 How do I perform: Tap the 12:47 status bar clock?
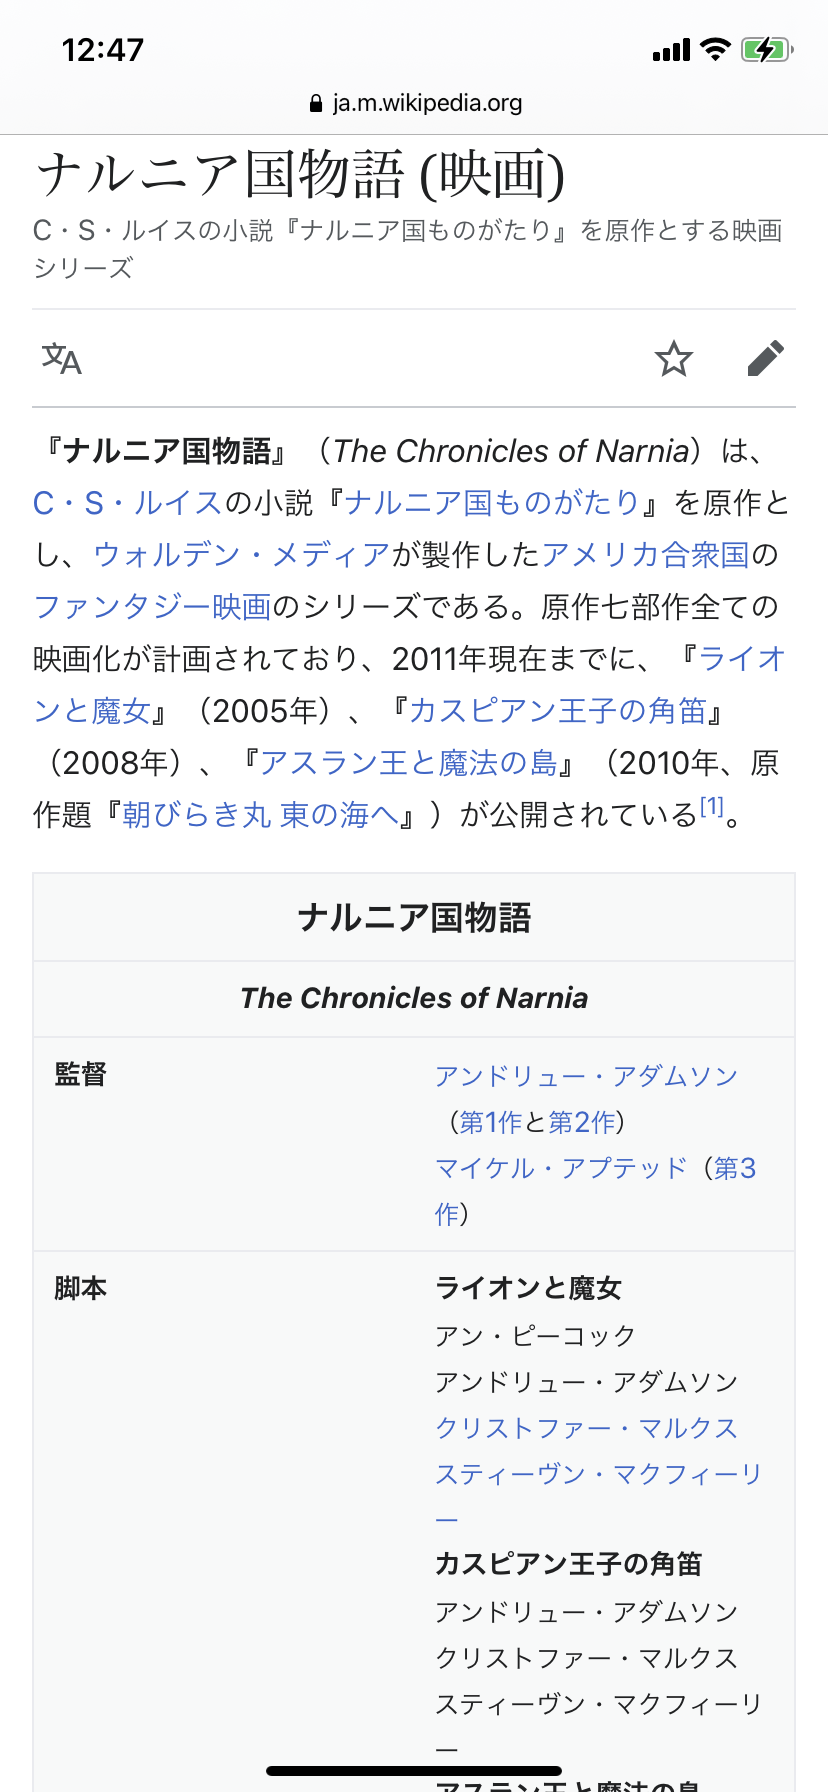(103, 50)
